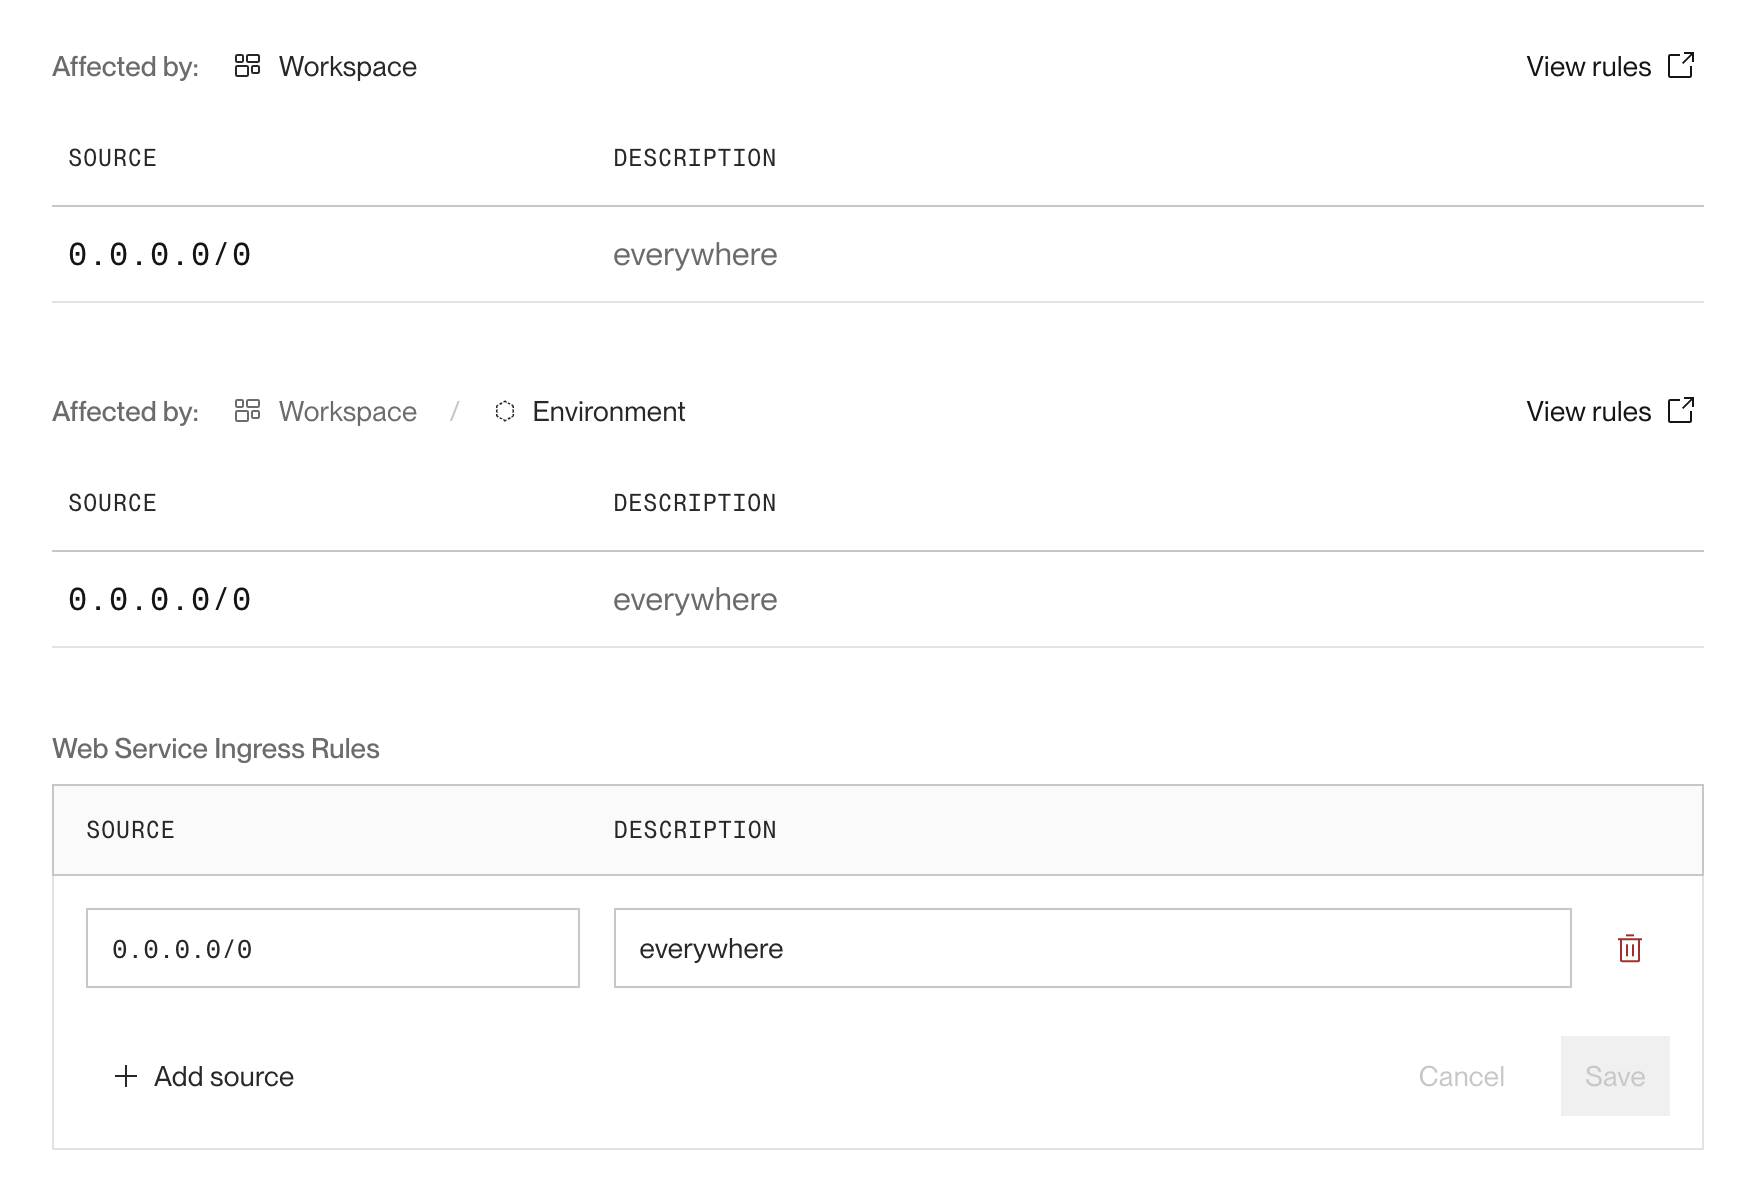Click the Workspace grid icon in the second breadcrumb

coord(247,411)
